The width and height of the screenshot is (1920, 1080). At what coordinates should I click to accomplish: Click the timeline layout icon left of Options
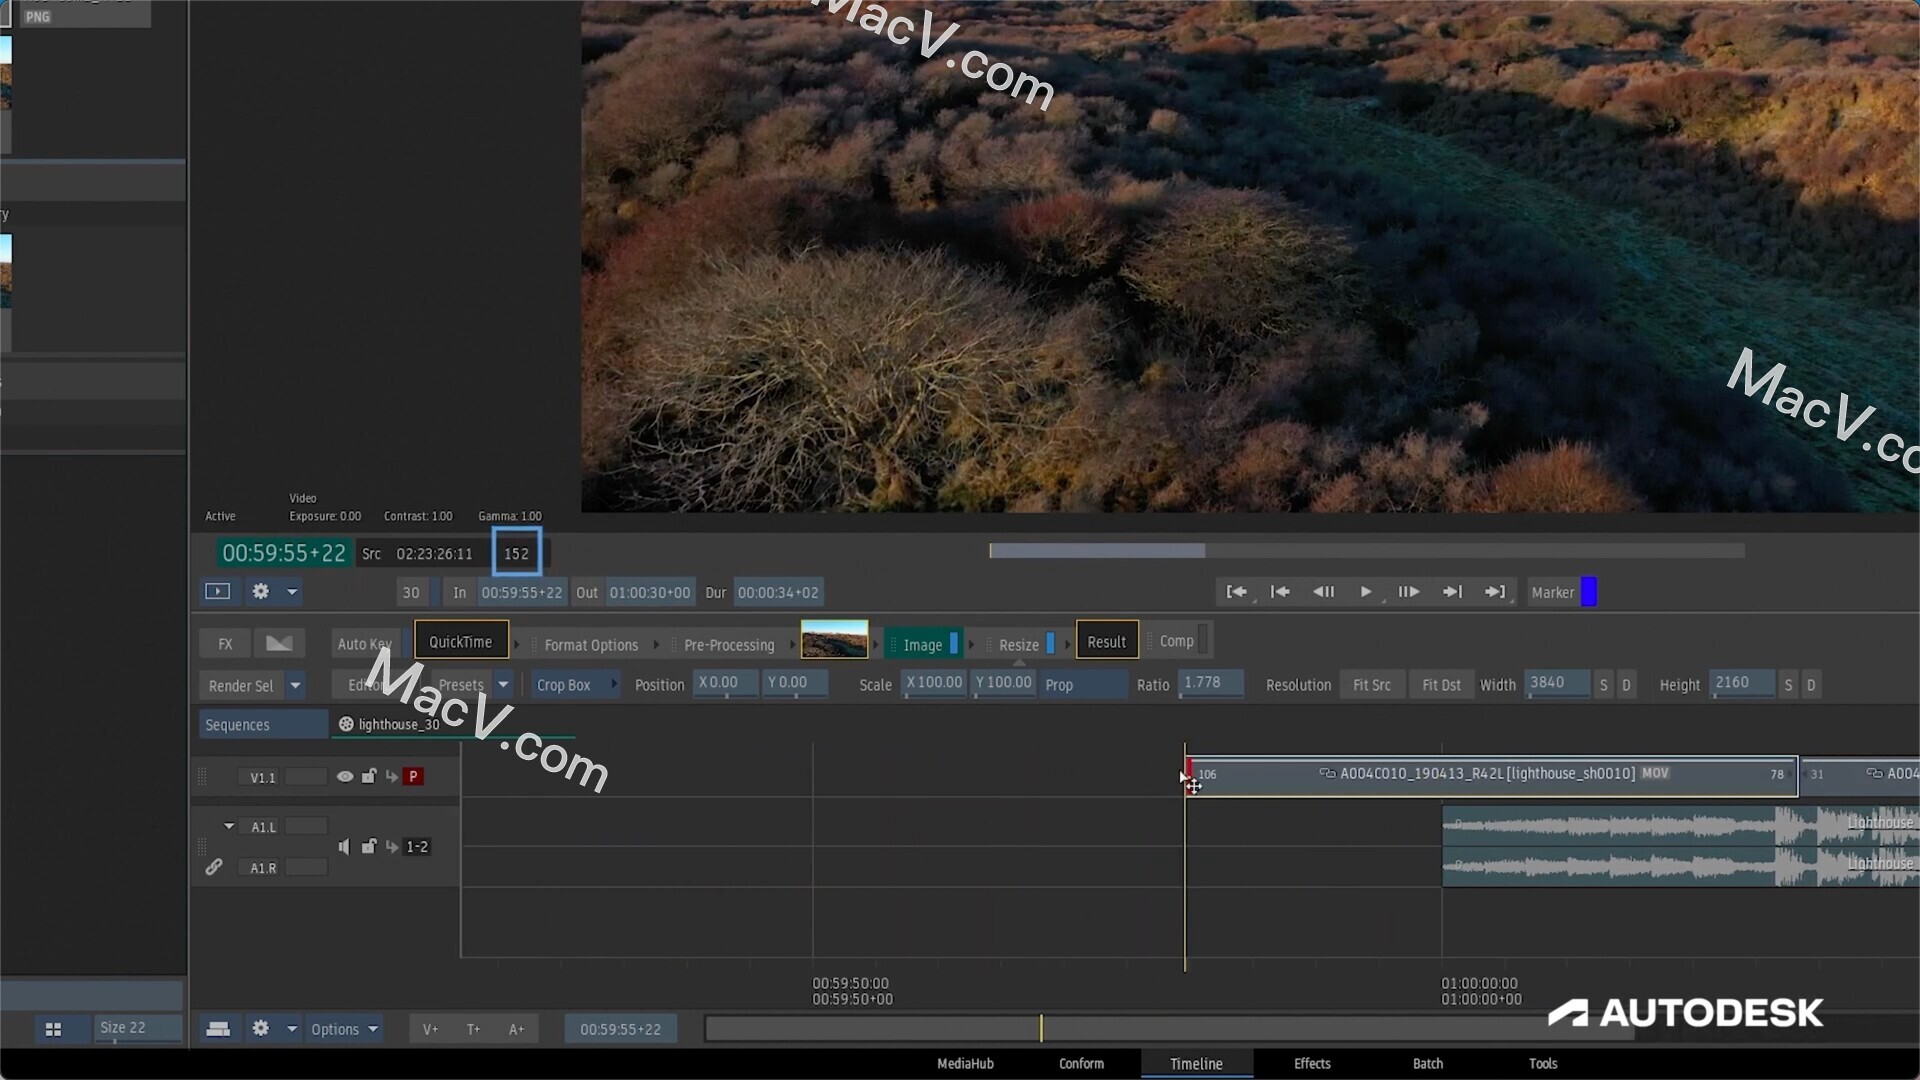click(x=218, y=1029)
